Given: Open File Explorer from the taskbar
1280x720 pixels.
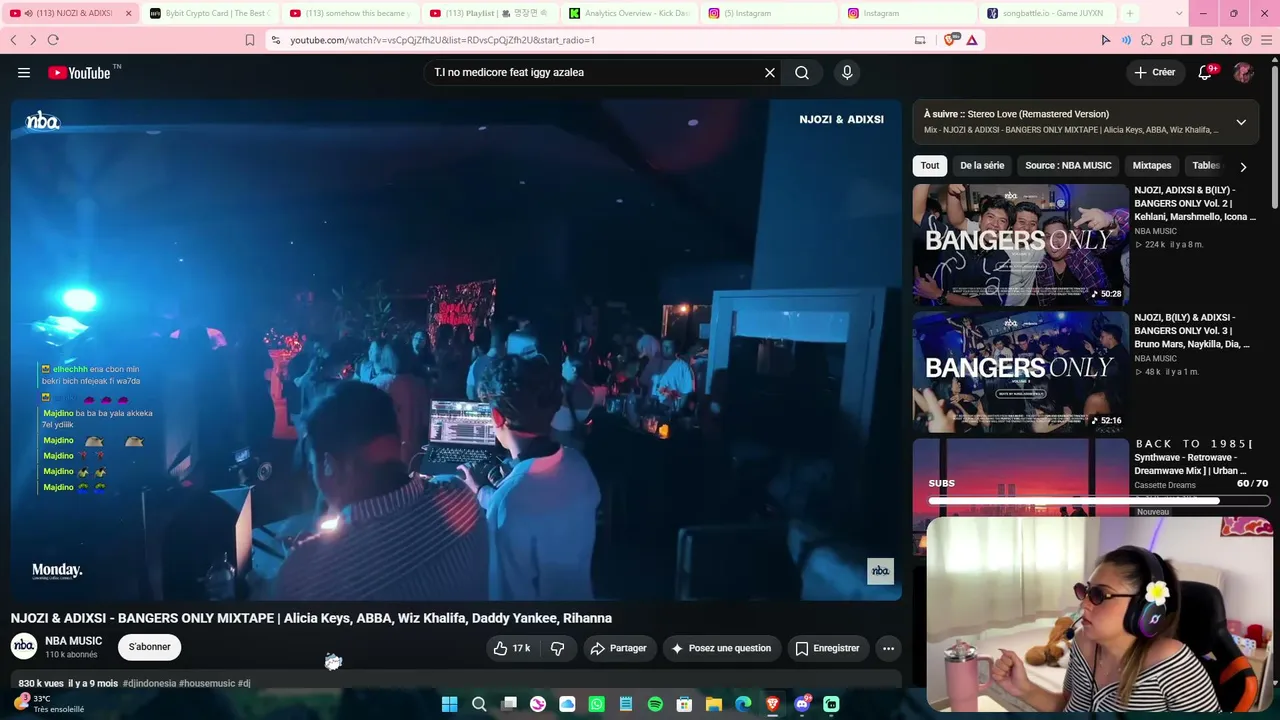Looking at the screenshot, I should click(x=714, y=704).
